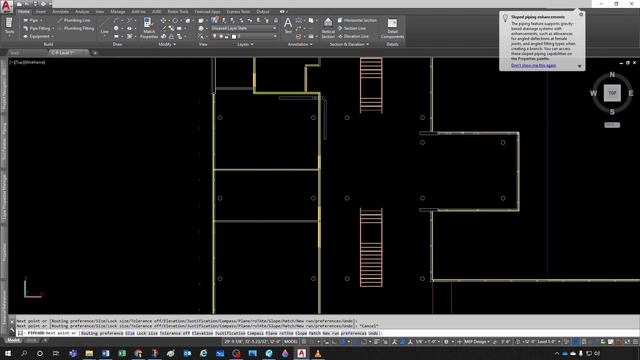Rotate view to West on ViewCube compass
This screenshot has width=640, height=360.
593,93
